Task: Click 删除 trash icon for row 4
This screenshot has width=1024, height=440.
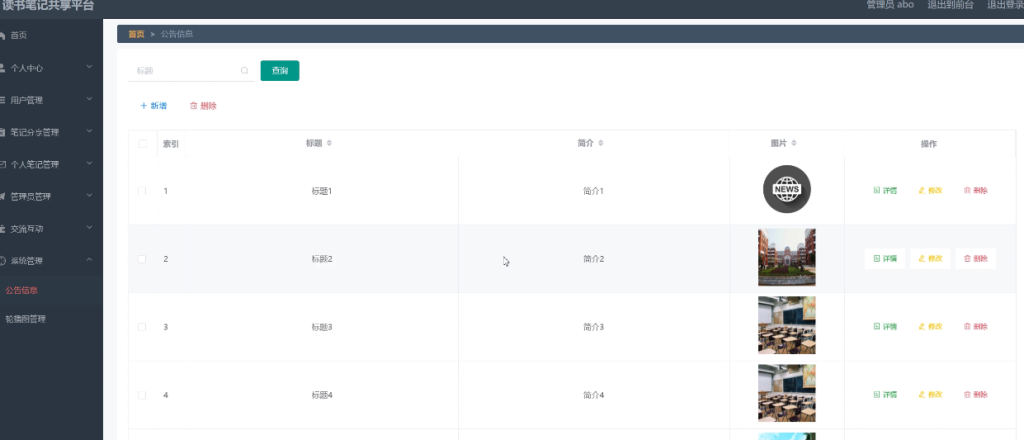Action: tap(967, 395)
